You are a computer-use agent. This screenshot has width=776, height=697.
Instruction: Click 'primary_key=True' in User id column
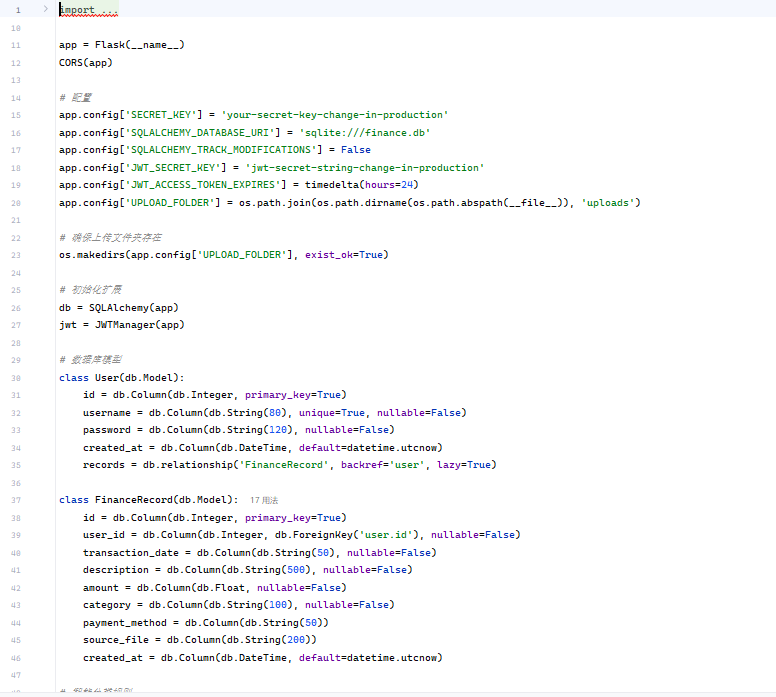(x=293, y=395)
